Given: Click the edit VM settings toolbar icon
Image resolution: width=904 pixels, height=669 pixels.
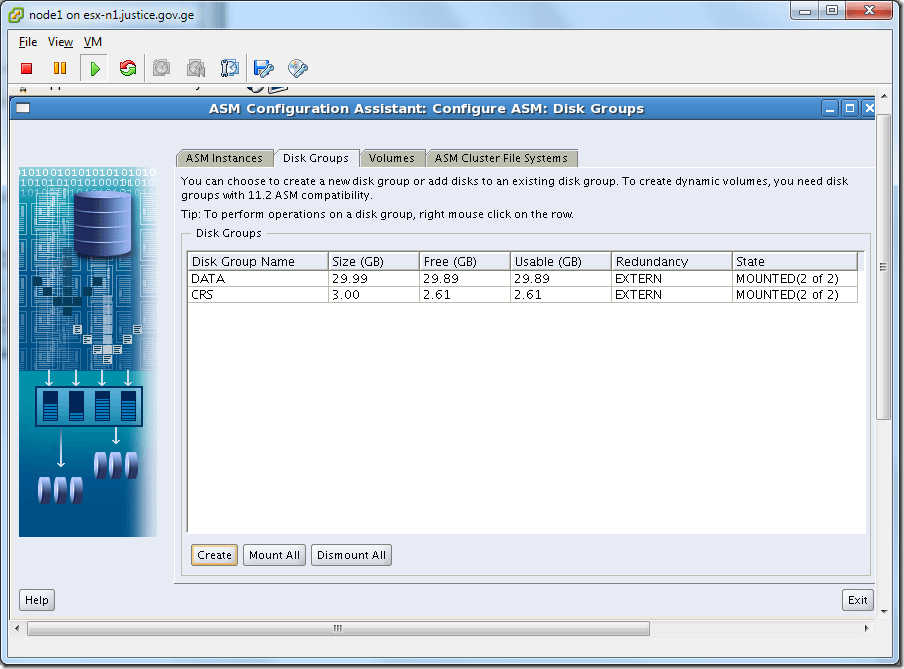Looking at the screenshot, I should pos(263,68).
